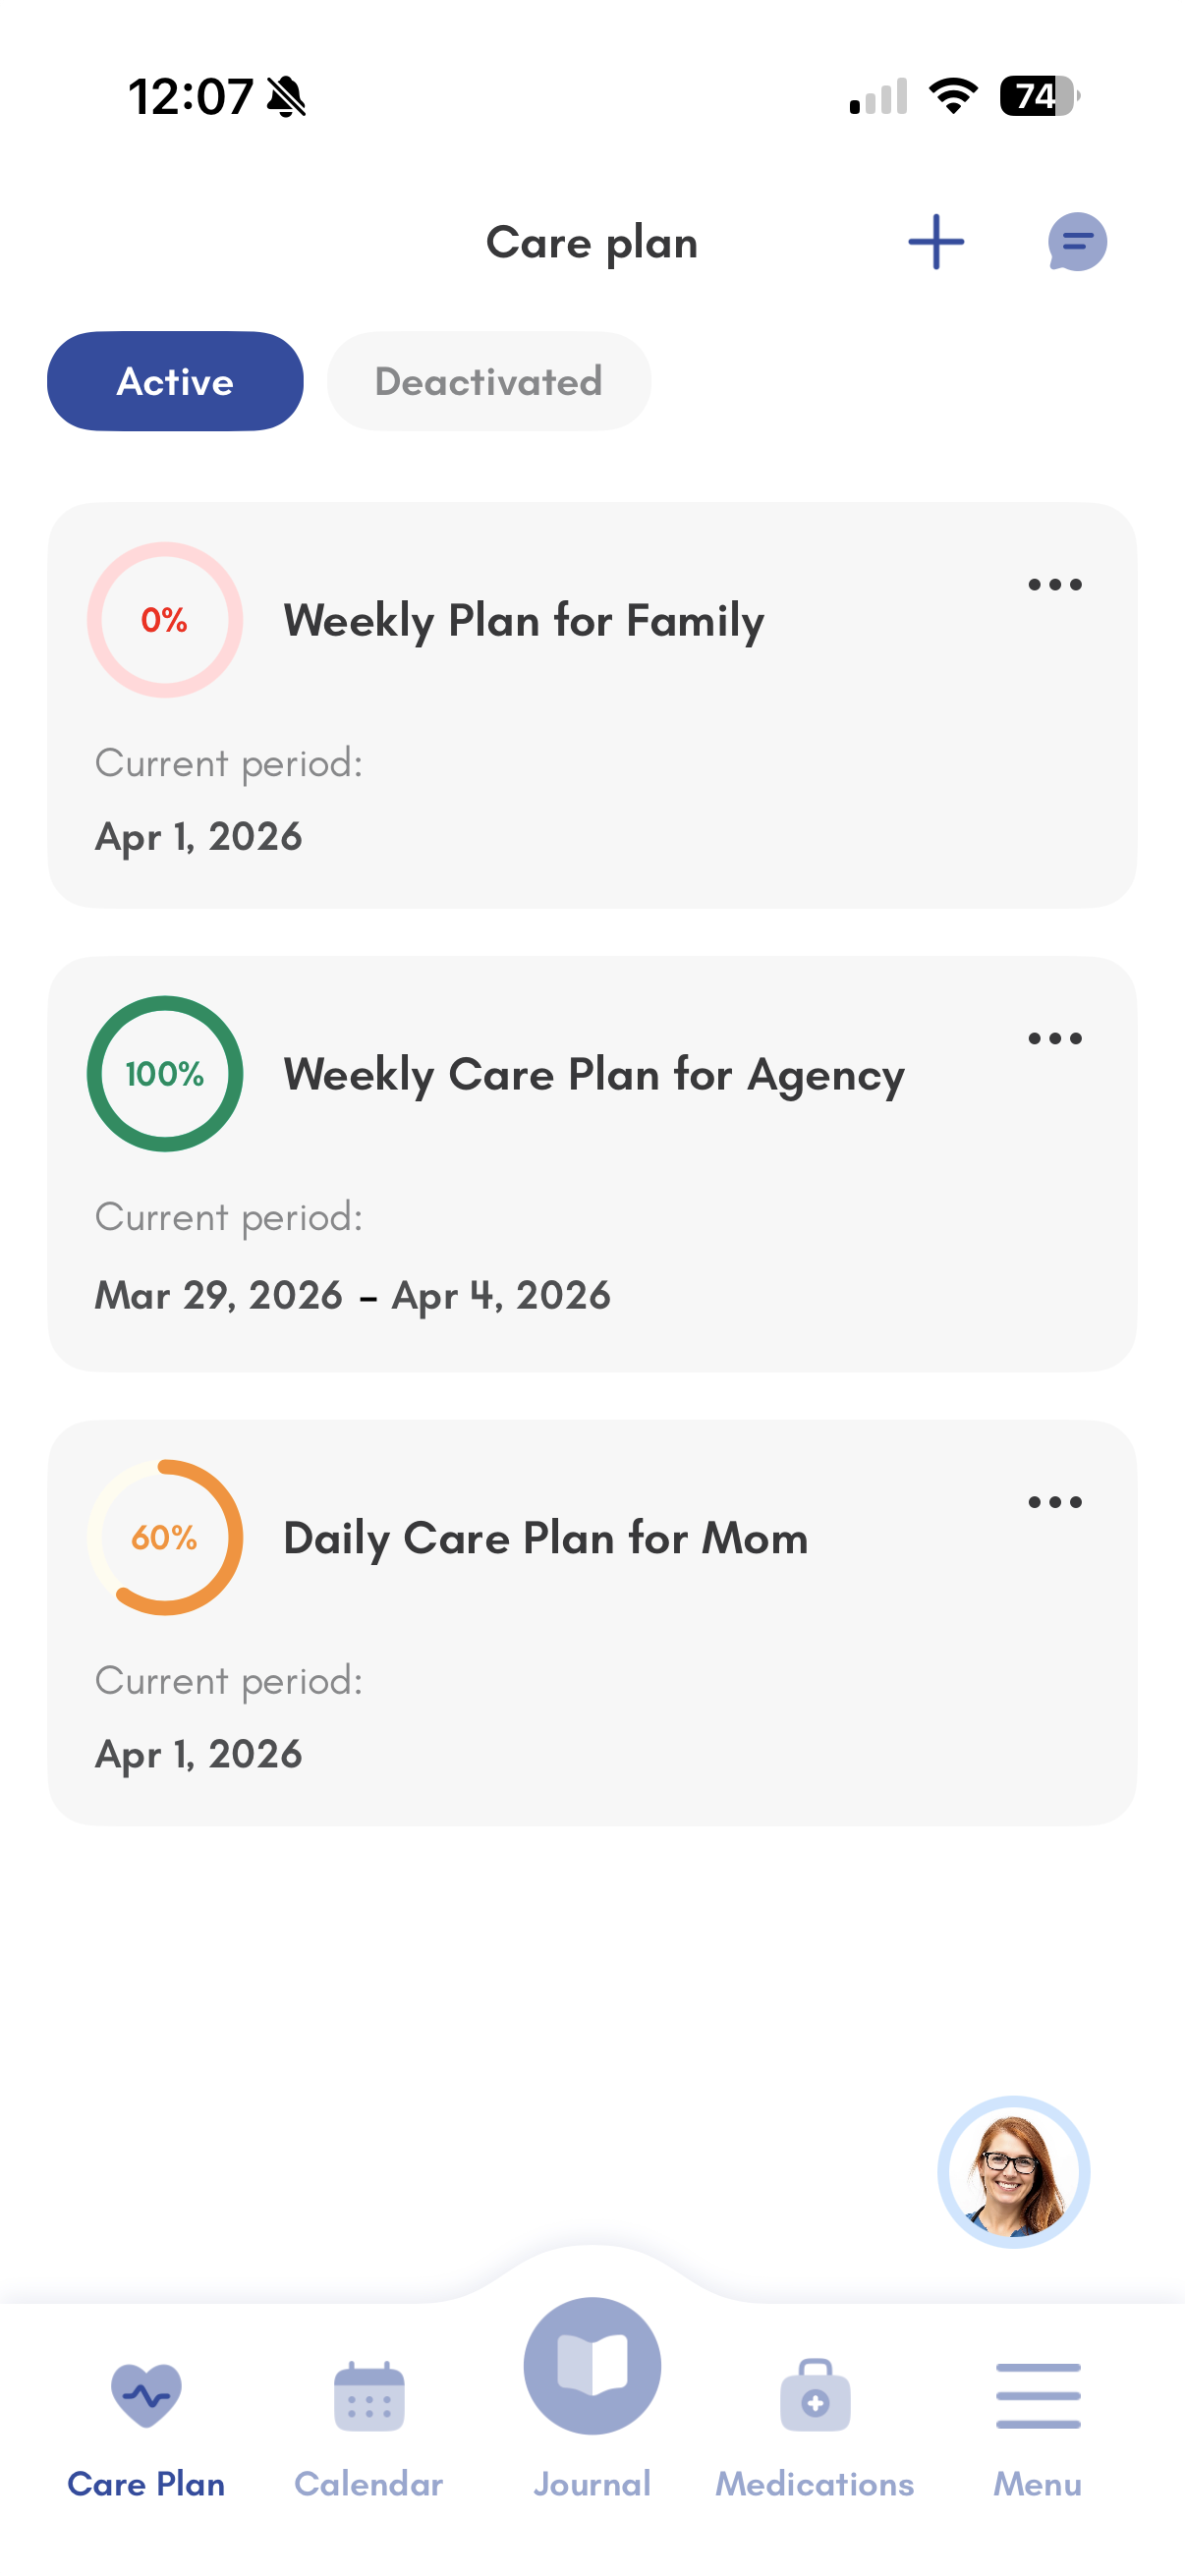Open the Daily Care Plan for Mom title
Image resolution: width=1185 pixels, height=2576 pixels.
coord(546,1538)
